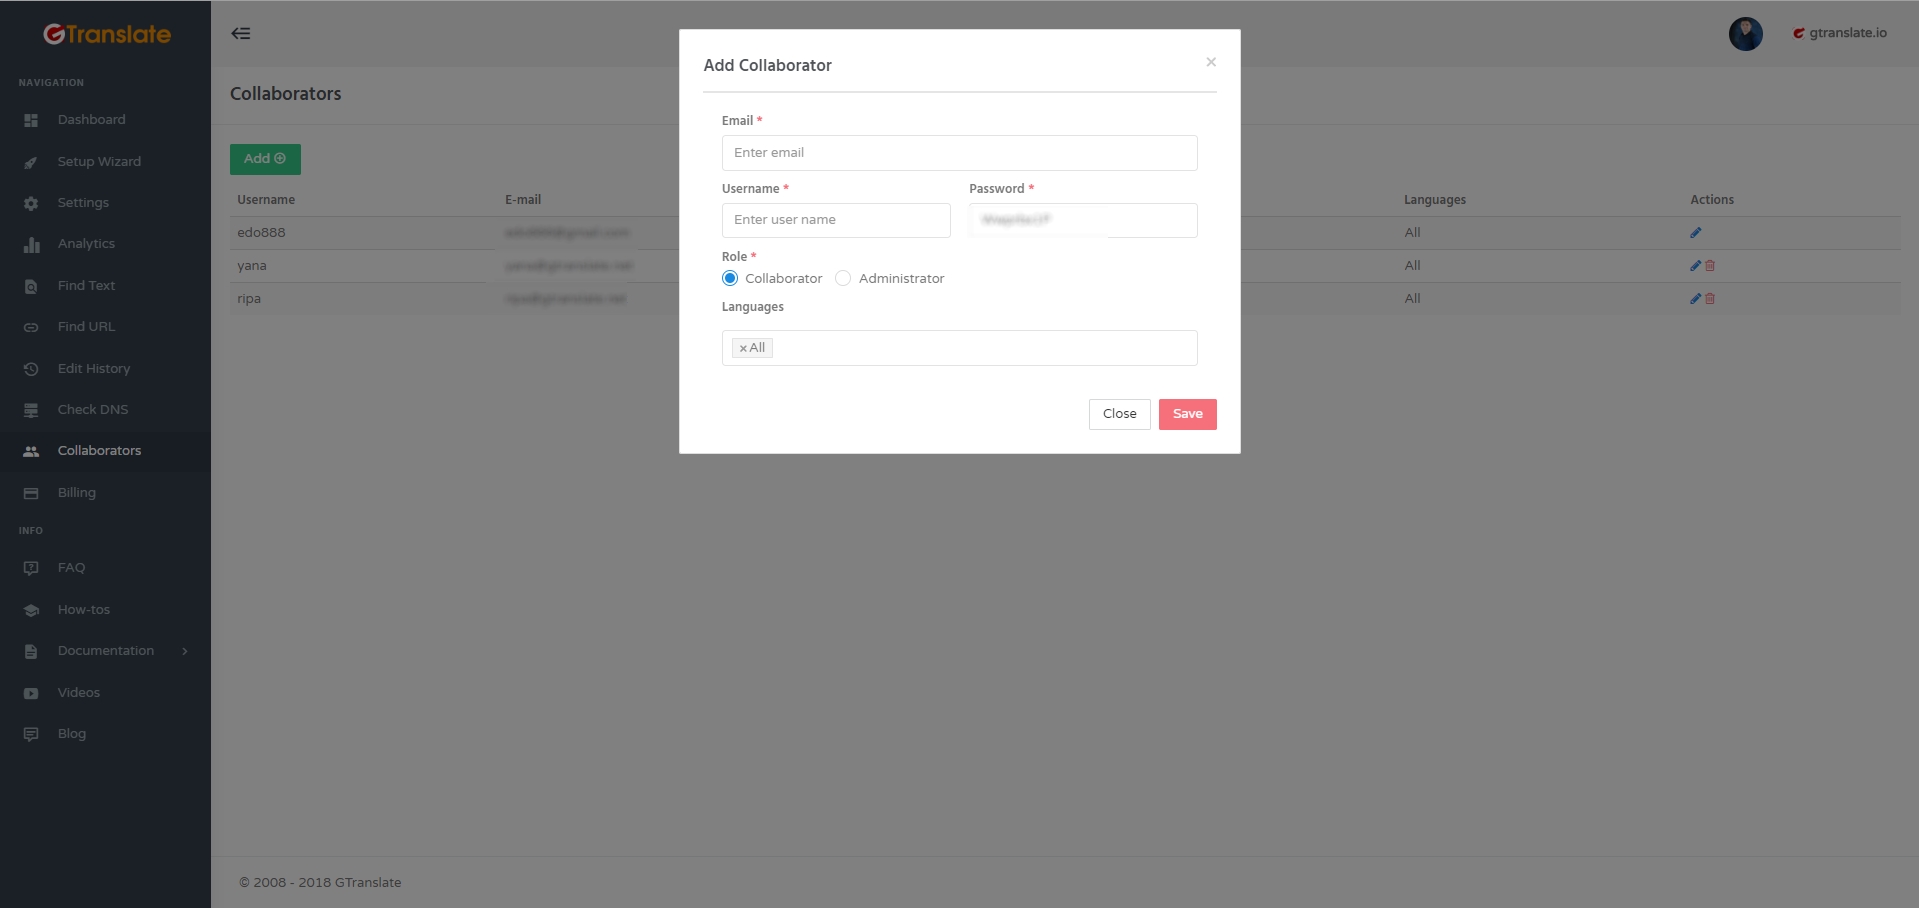Click the Email input field

click(959, 153)
